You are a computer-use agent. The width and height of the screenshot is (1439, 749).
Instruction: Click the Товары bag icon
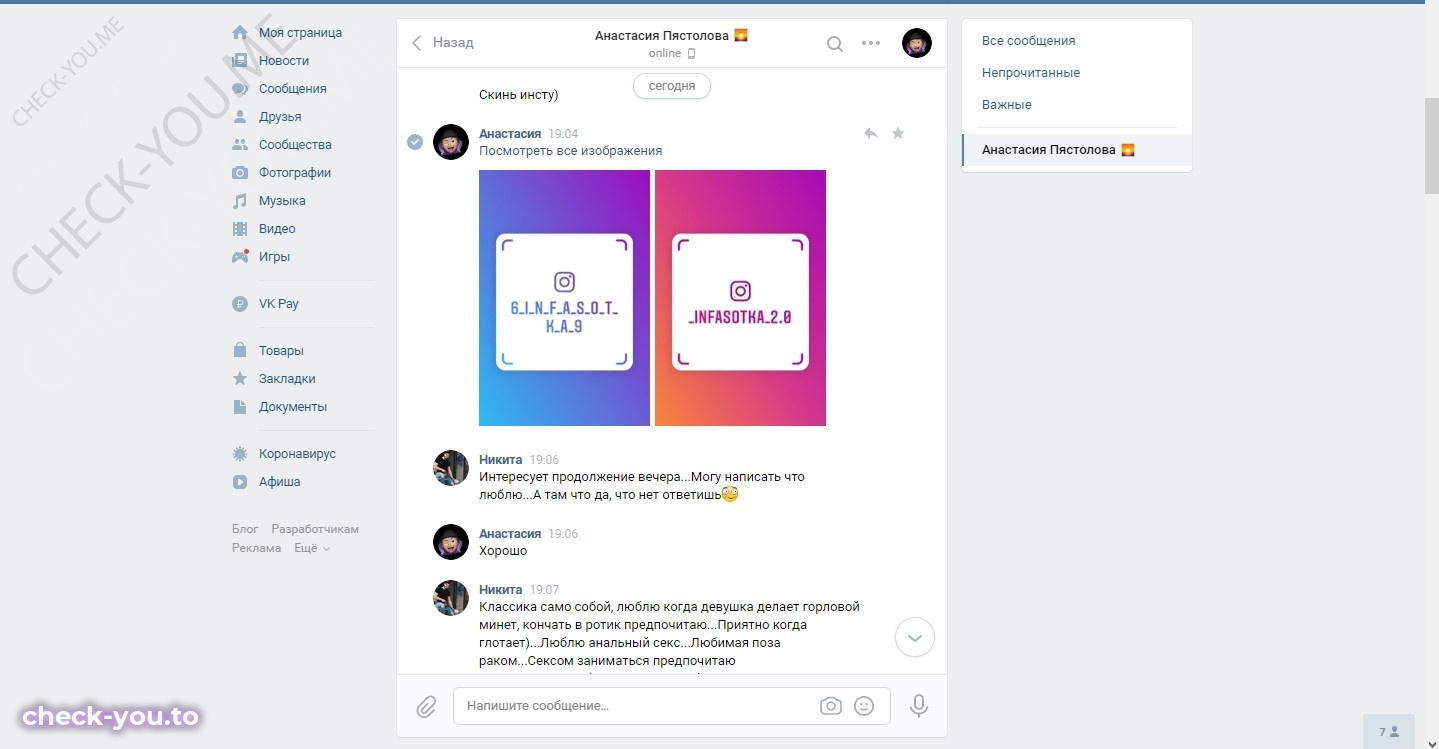click(x=240, y=351)
